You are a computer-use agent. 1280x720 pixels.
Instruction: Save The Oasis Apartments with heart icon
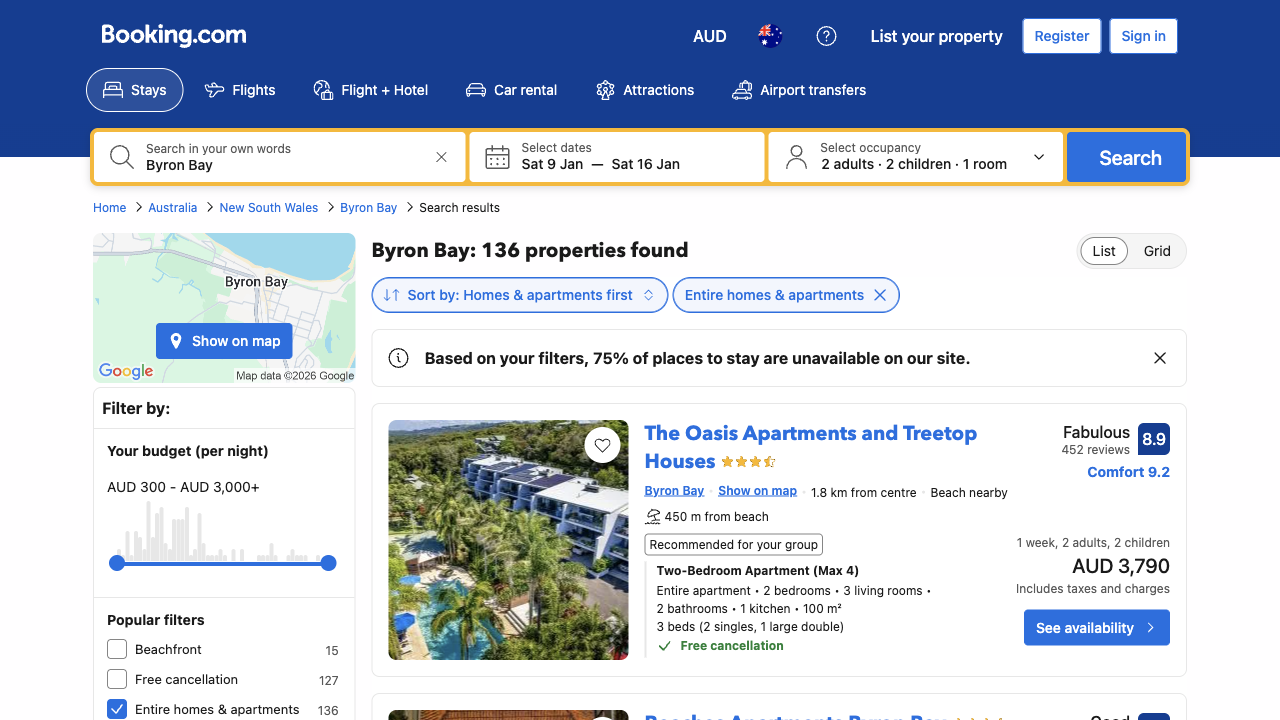click(602, 445)
